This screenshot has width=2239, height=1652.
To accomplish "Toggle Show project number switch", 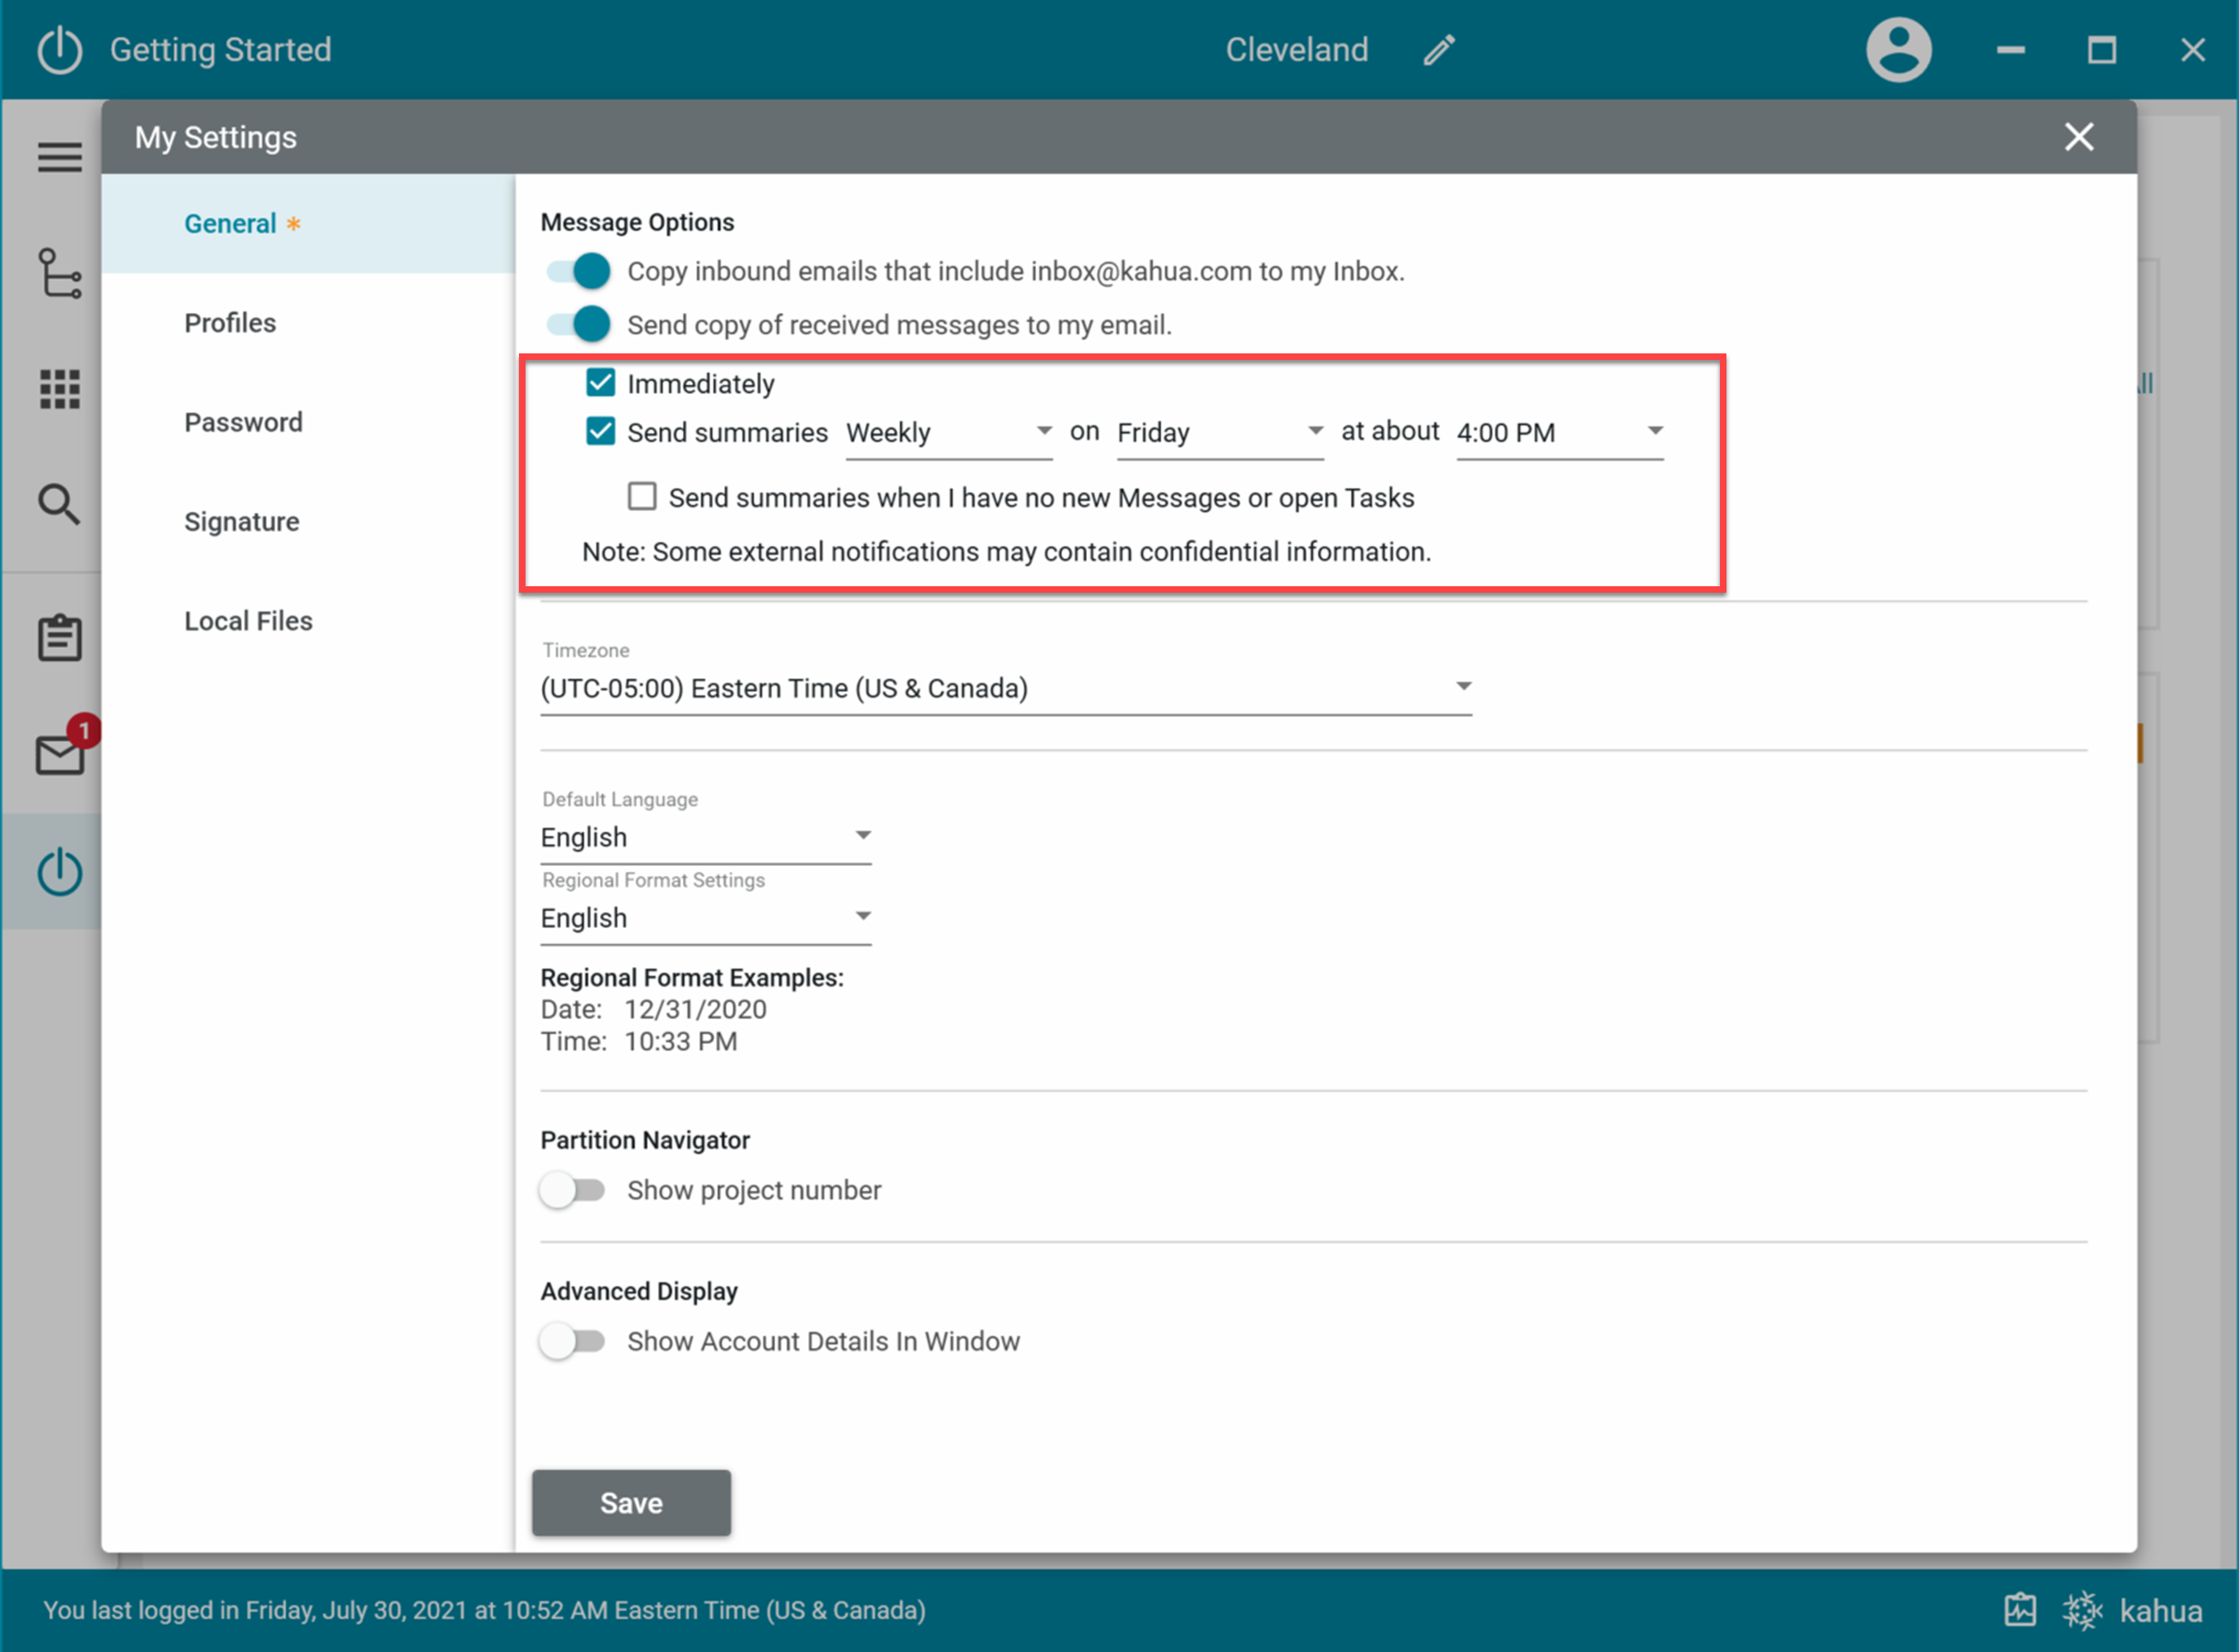I will 574,1190.
